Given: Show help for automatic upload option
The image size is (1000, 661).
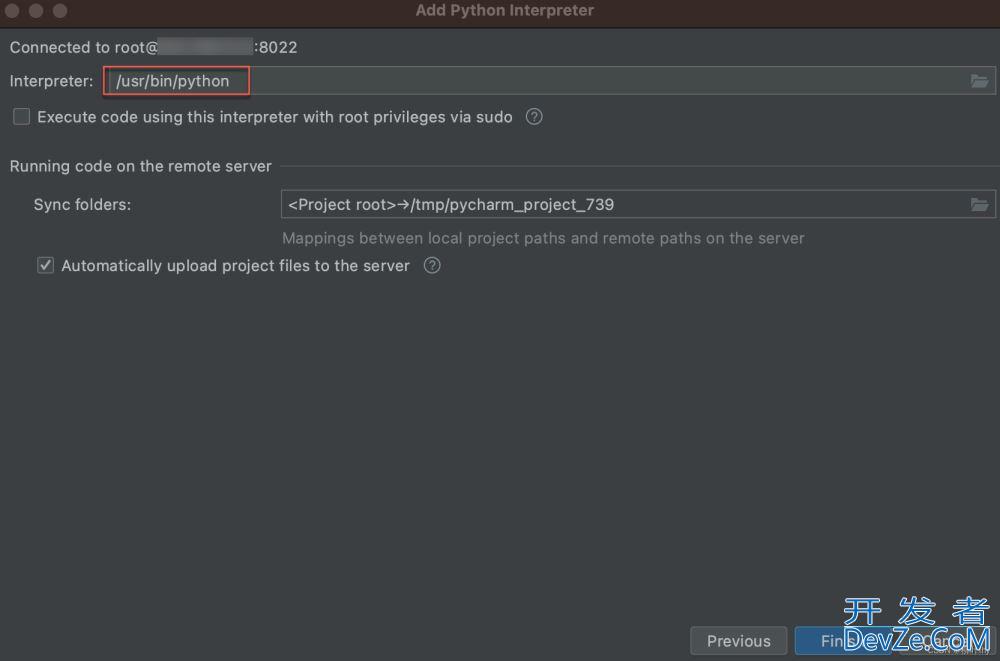Looking at the screenshot, I should (x=432, y=265).
